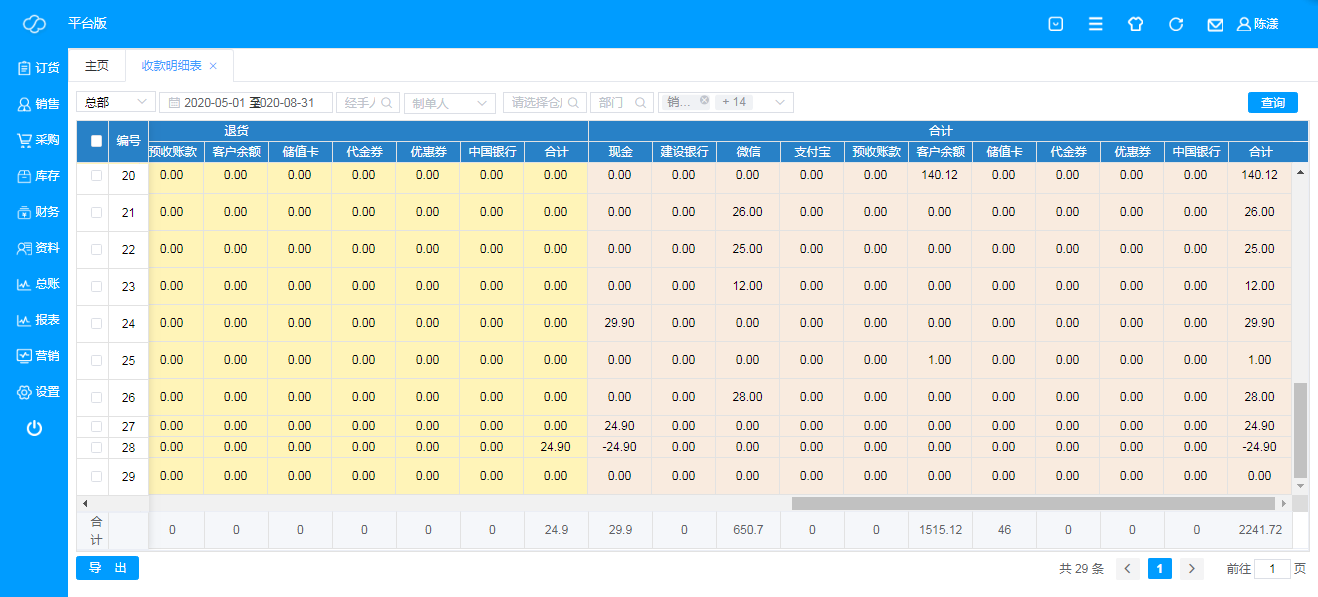Tick the checkbox for row 24
Screen dimensions: 1318x597
97,323
